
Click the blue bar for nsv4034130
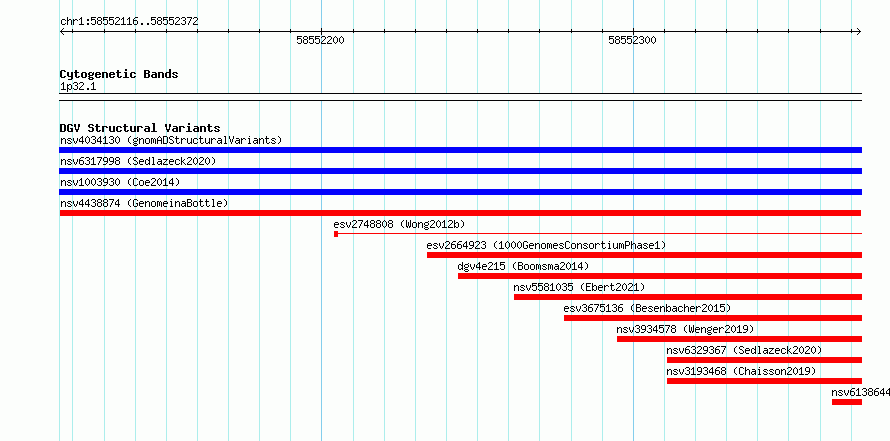(460, 150)
